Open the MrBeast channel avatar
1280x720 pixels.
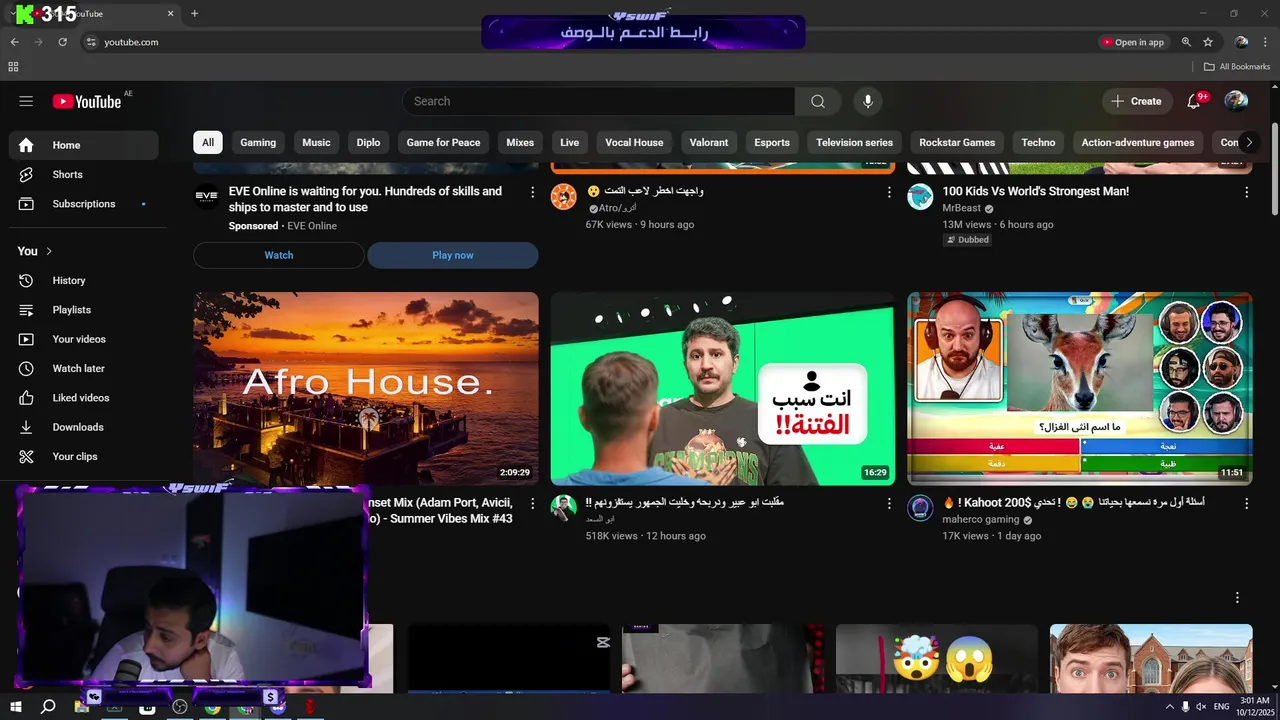tap(920, 197)
